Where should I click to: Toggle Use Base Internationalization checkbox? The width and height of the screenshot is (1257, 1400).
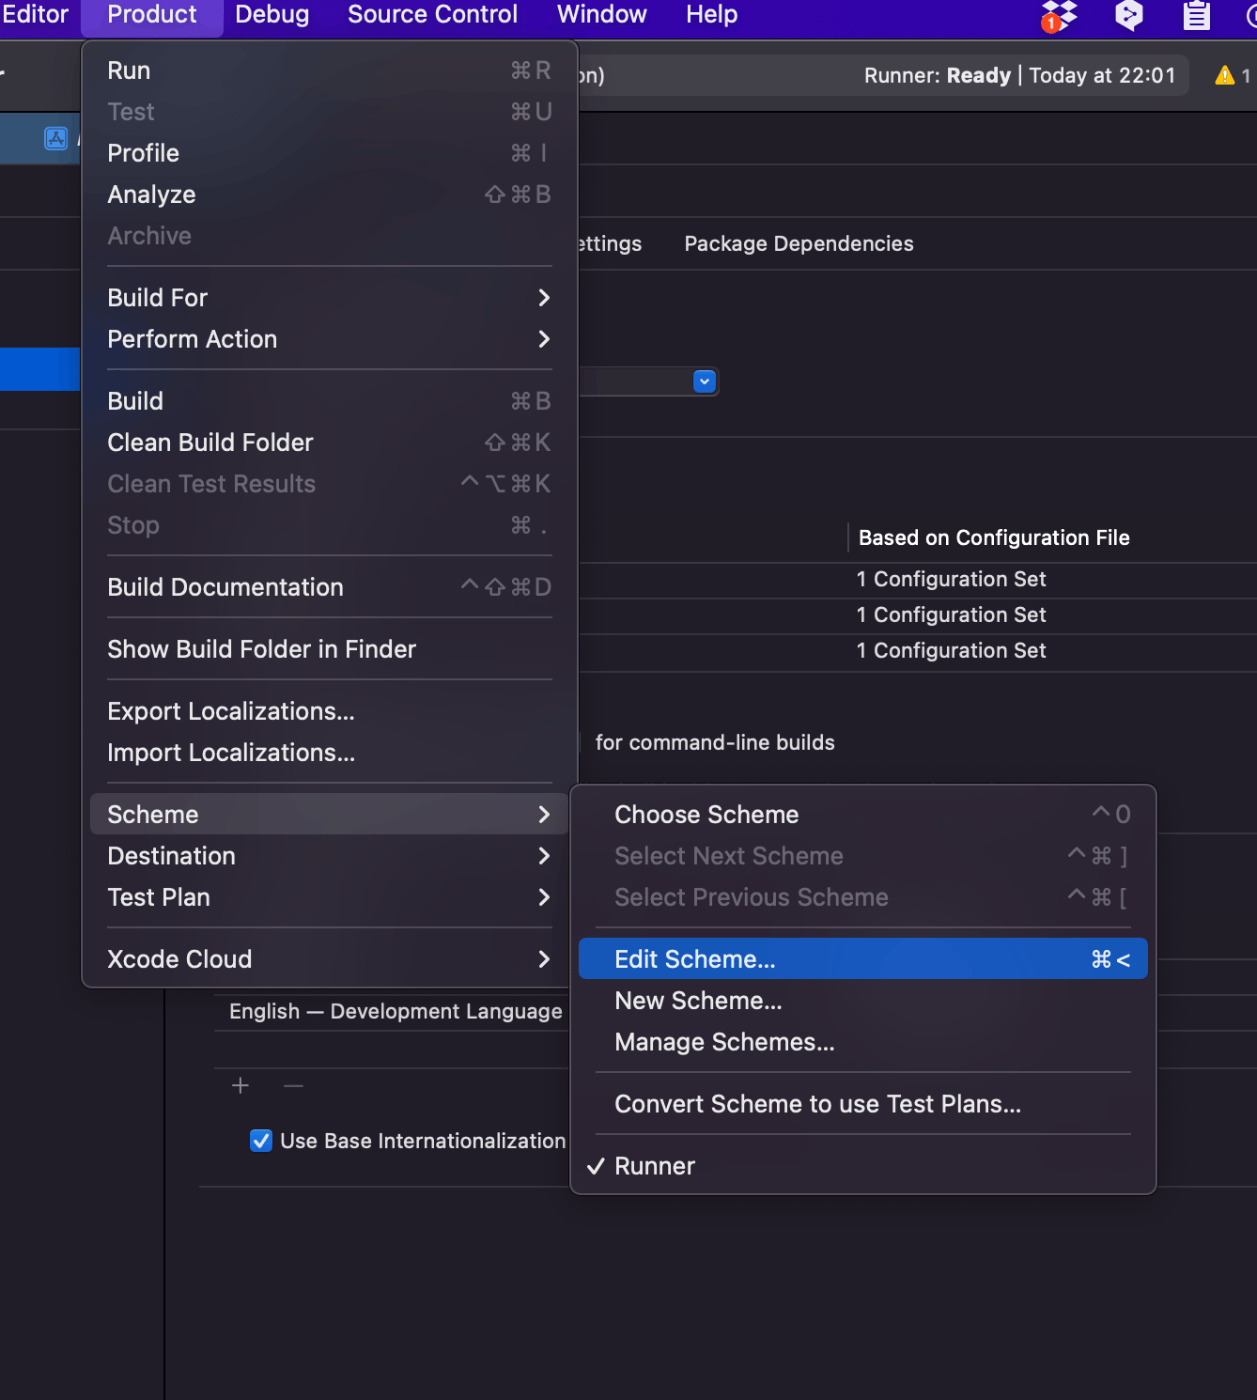point(261,1140)
